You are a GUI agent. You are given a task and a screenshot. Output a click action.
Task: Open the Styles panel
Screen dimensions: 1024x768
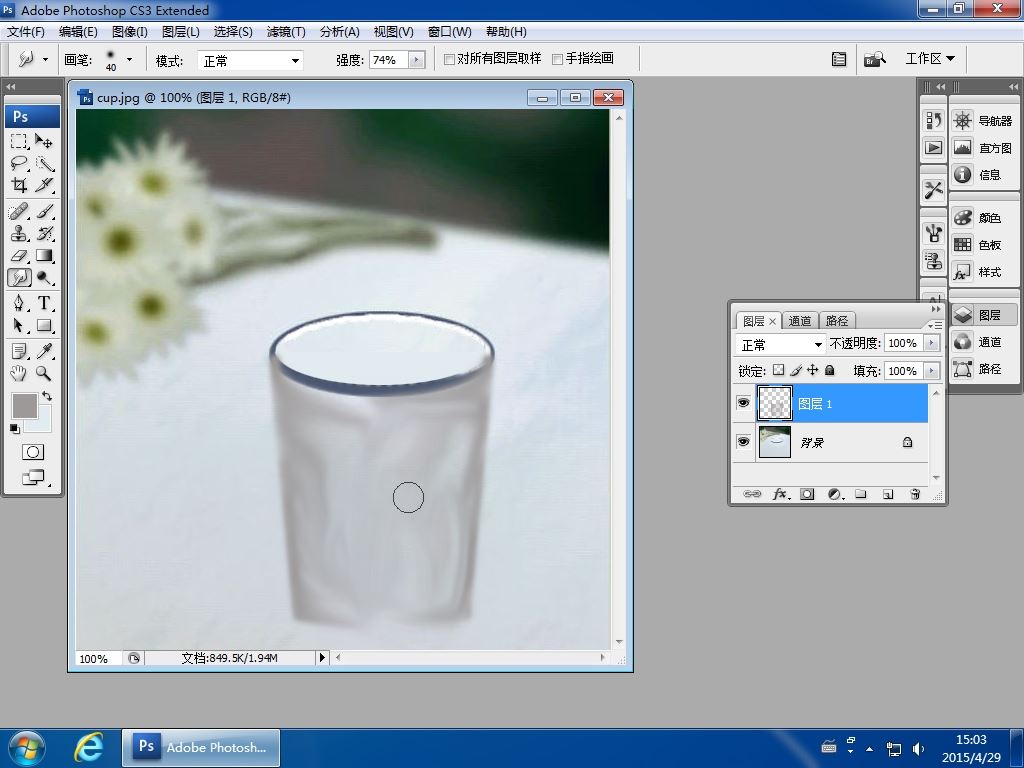tap(982, 272)
